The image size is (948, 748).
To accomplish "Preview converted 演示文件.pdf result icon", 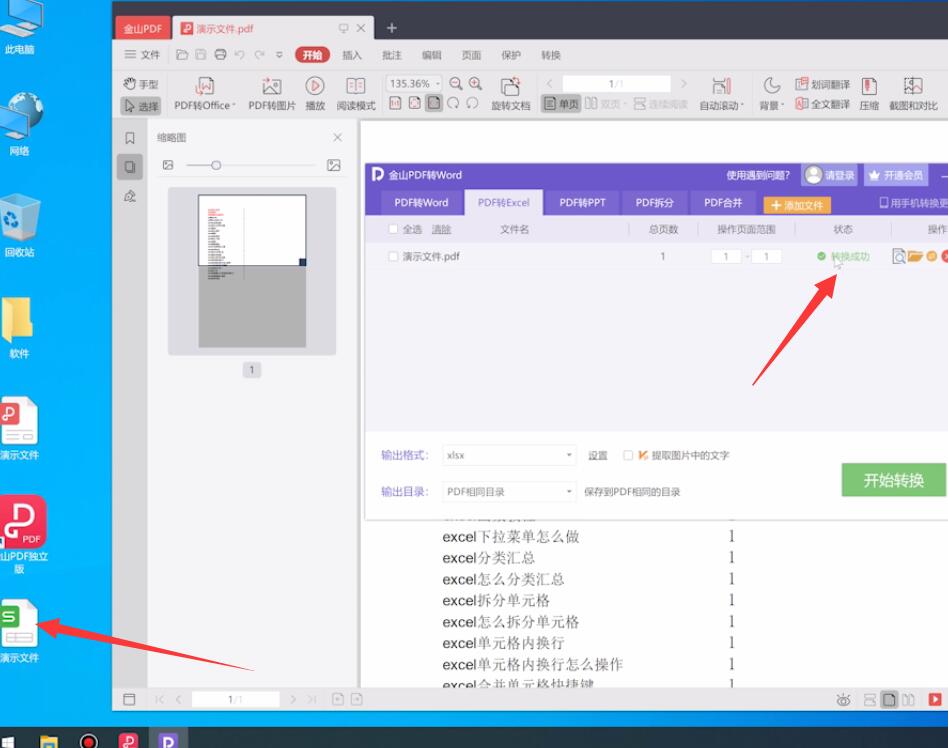I will 898,256.
